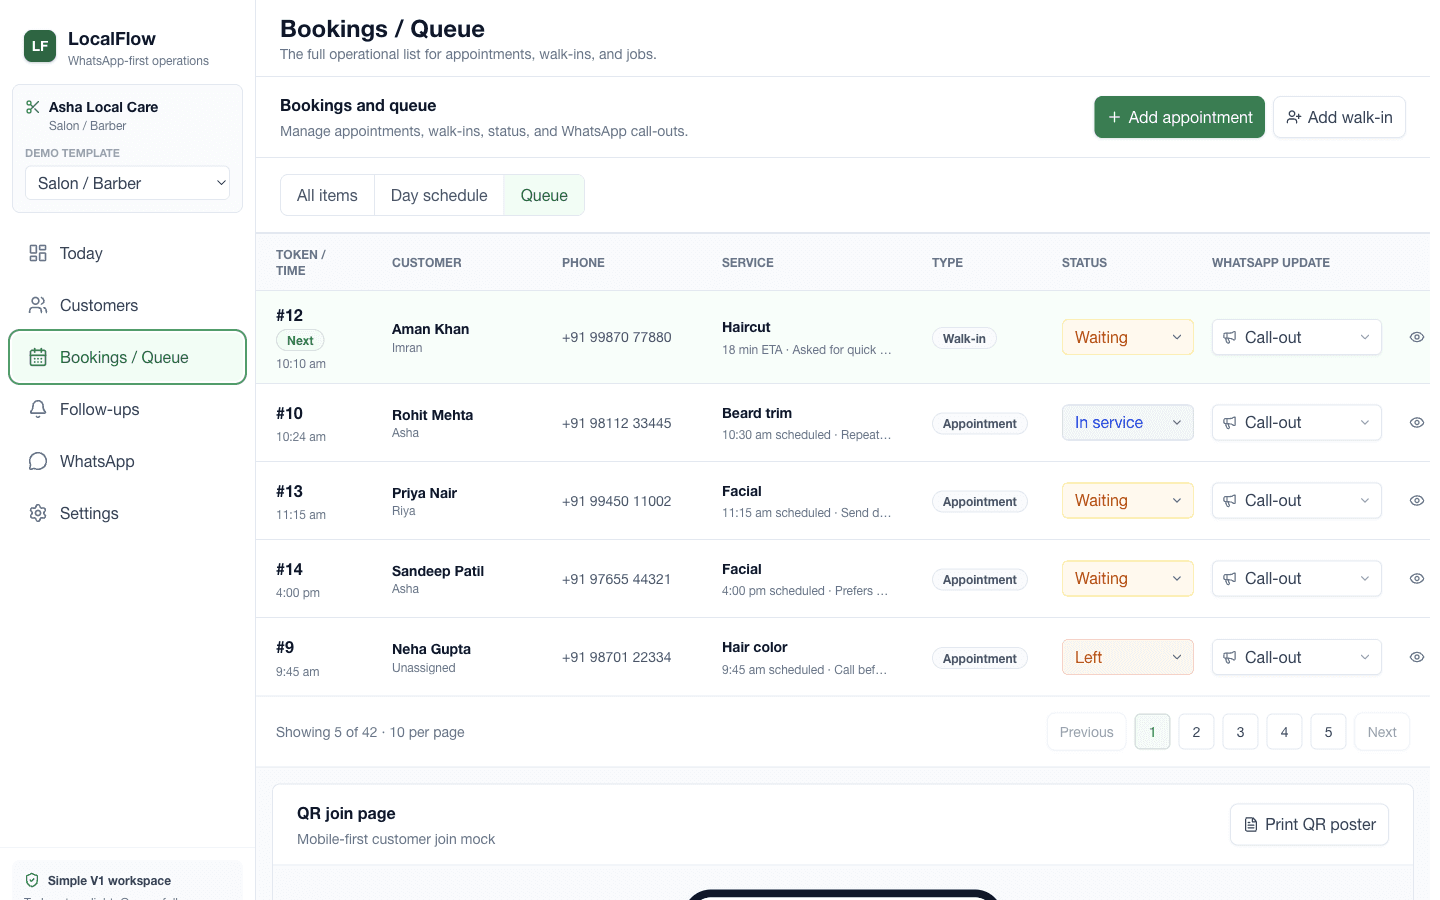The height and width of the screenshot is (900, 1440).
Task: Click the Print QR poster button
Action: pos(1309,825)
